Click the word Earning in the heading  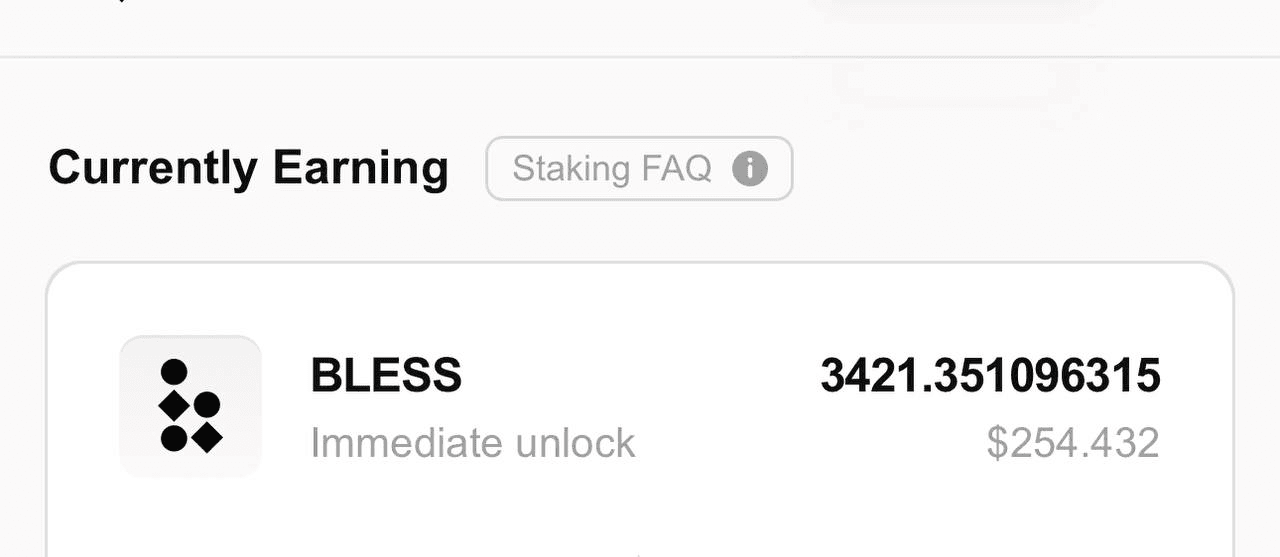(360, 168)
